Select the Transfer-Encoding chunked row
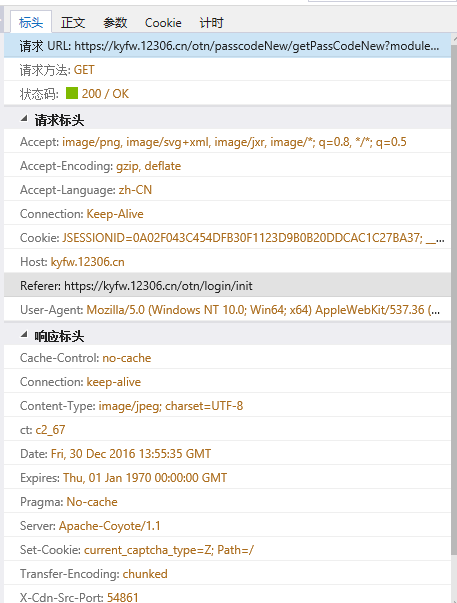The image size is (457, 603). click(227, 573)
